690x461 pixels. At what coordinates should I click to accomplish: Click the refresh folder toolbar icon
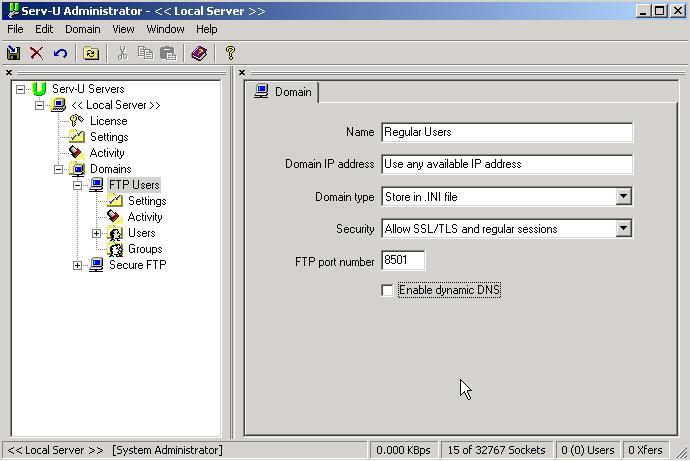[91, 53]
